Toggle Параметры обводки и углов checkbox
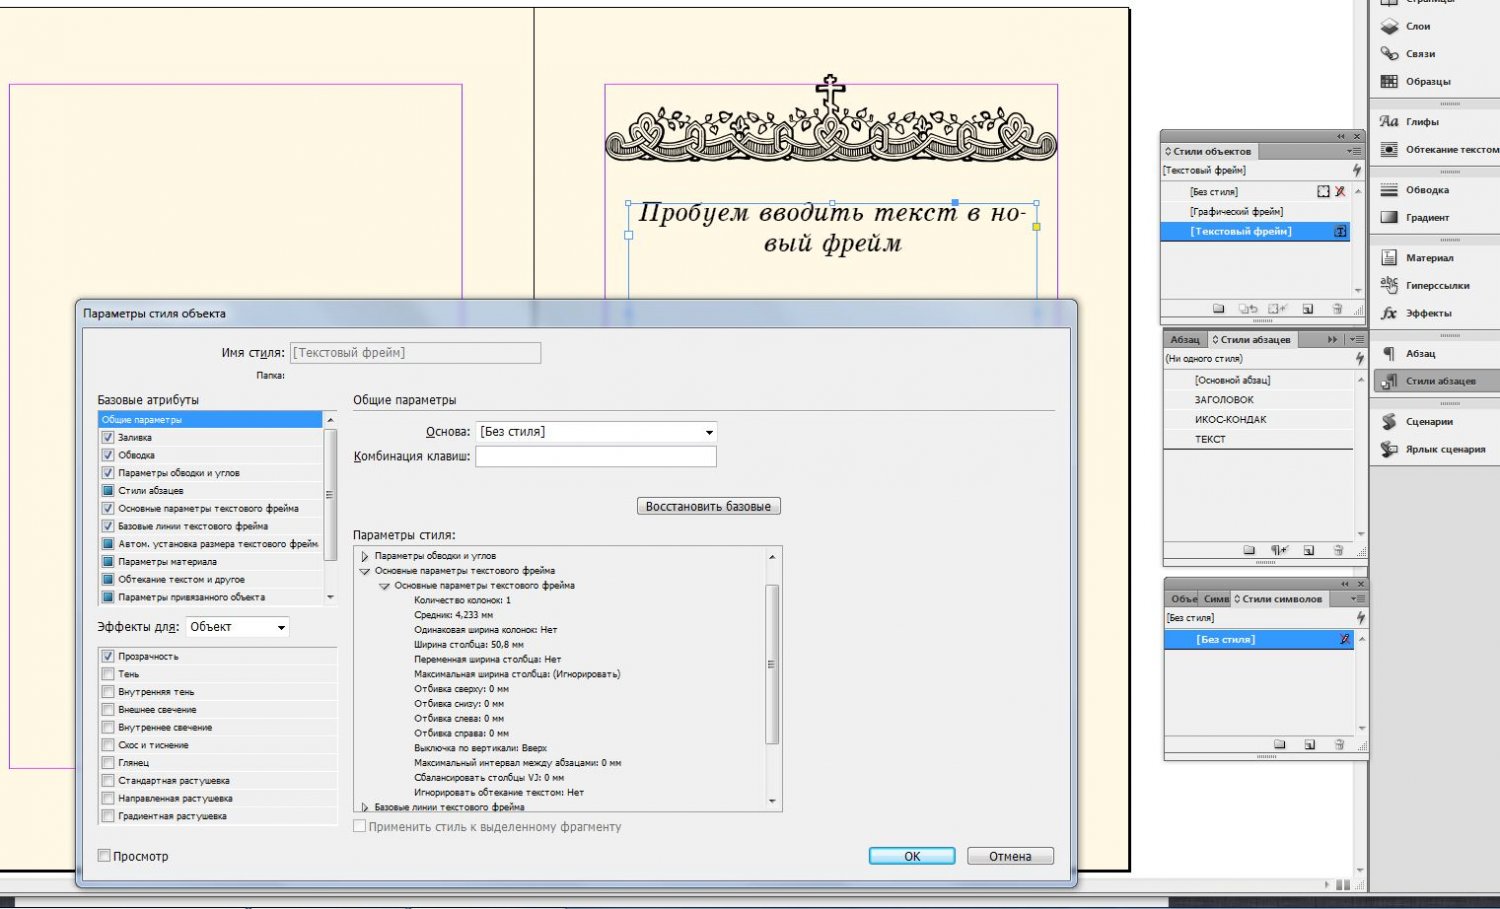Viewport: 1500px width, 909px height. click(x=108, y=473)
